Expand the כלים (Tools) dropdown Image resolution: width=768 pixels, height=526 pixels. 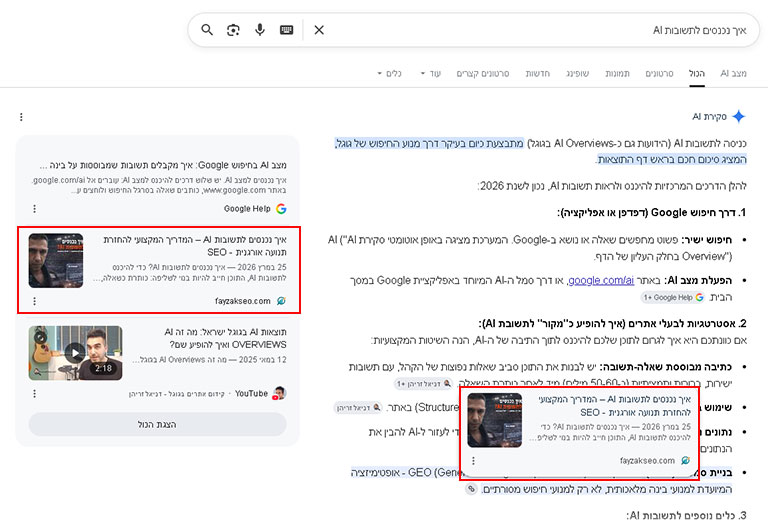pos(389,73)
